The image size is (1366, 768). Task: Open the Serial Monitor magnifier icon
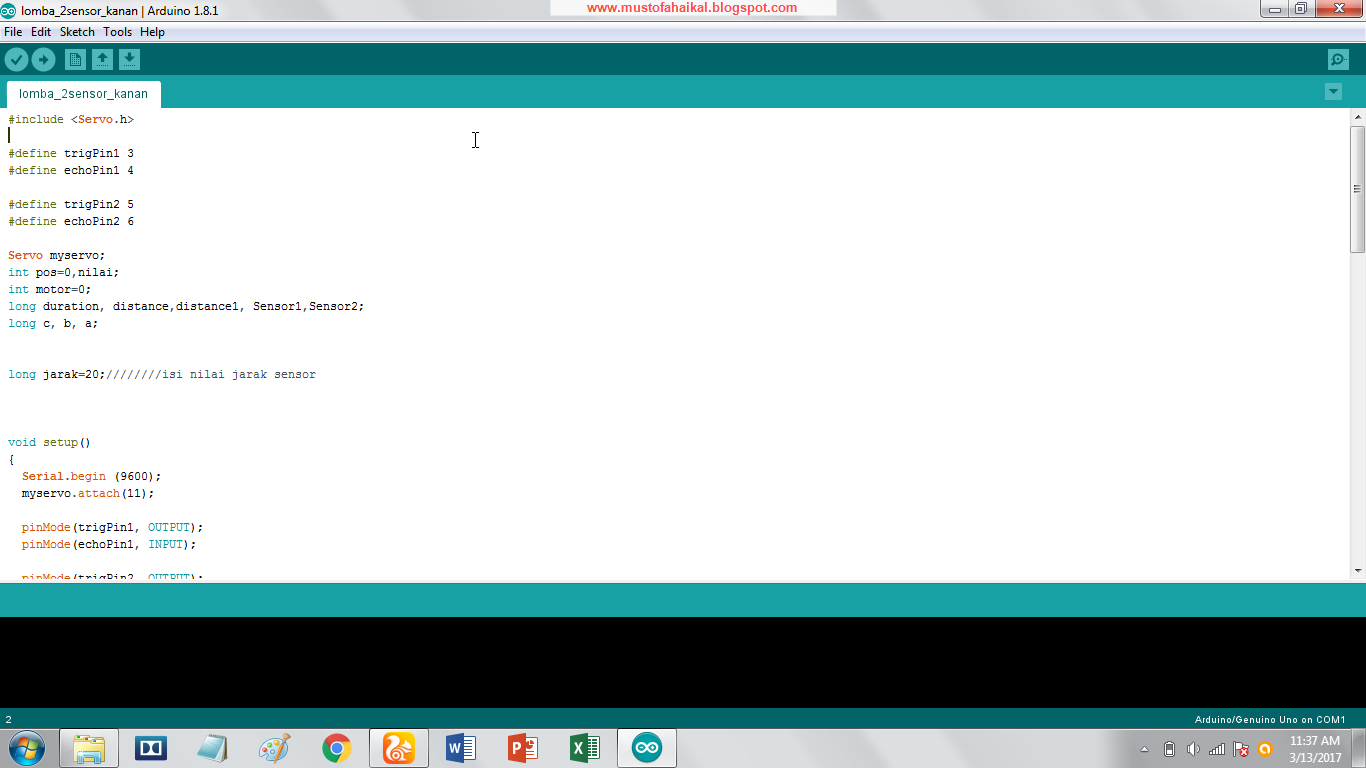pyautogui.click(x=1337, y=59)
